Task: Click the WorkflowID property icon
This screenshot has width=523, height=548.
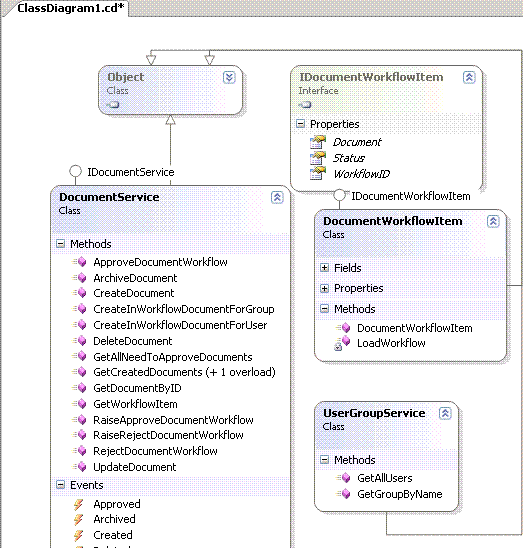Action: click(x=317, y=173)
